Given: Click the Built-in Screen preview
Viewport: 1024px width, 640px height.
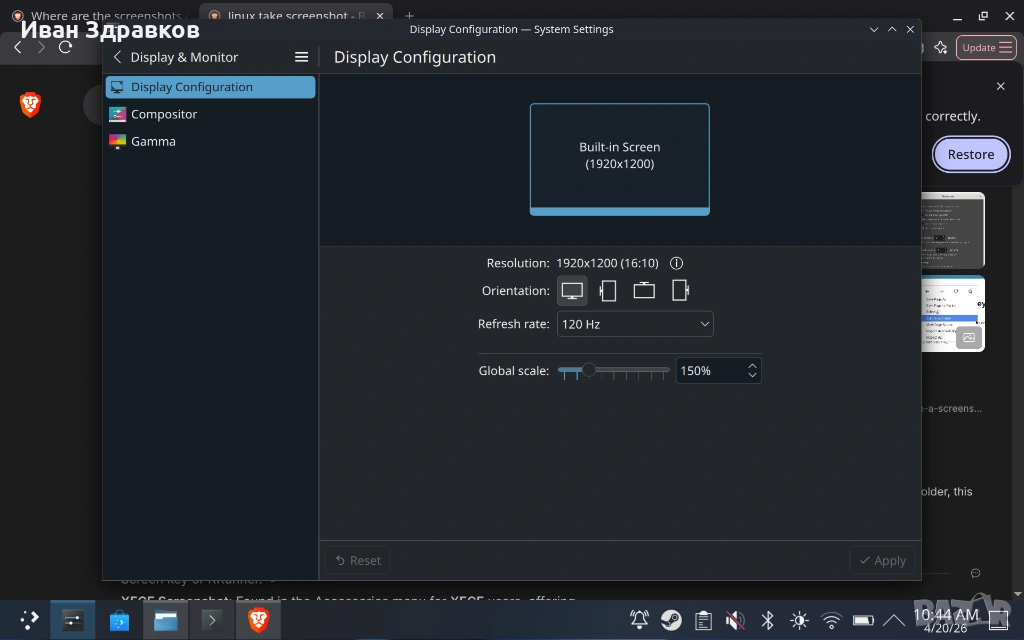Looking at the screenshot, I should click(x=619, y=159).
